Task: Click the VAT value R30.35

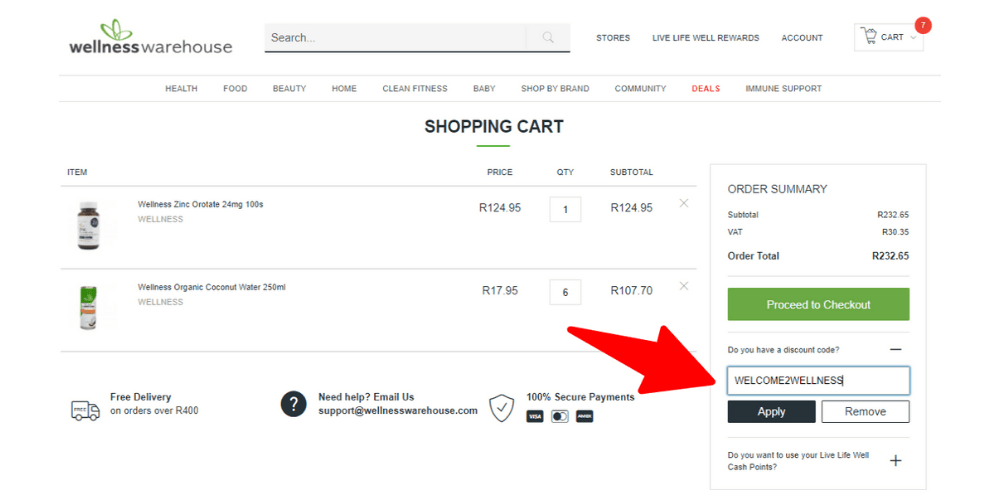Action: [895, 232]
